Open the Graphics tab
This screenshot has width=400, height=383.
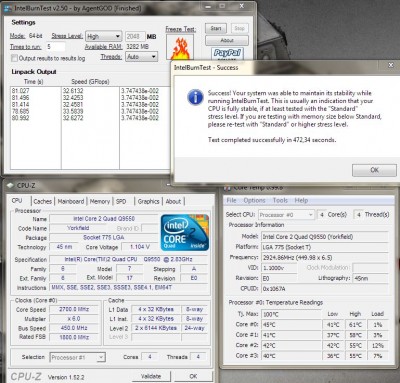pyautogui.click(x=148, y=201)
